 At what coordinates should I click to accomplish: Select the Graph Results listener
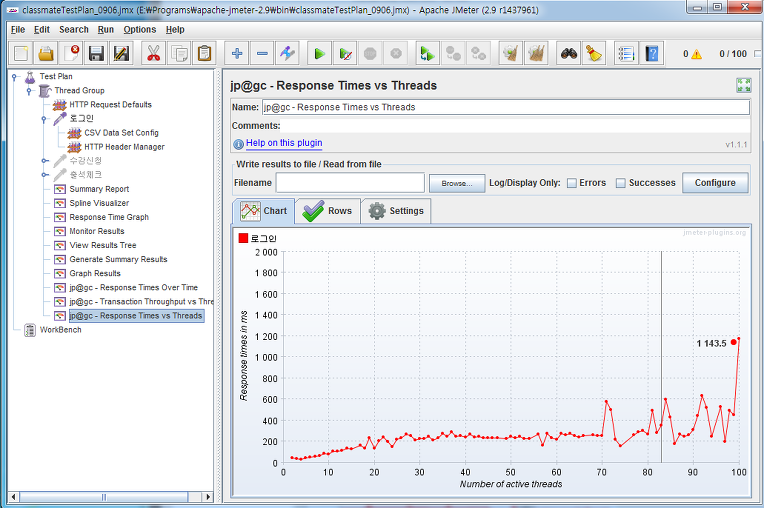pyautogui.click(x=95, y=274)
